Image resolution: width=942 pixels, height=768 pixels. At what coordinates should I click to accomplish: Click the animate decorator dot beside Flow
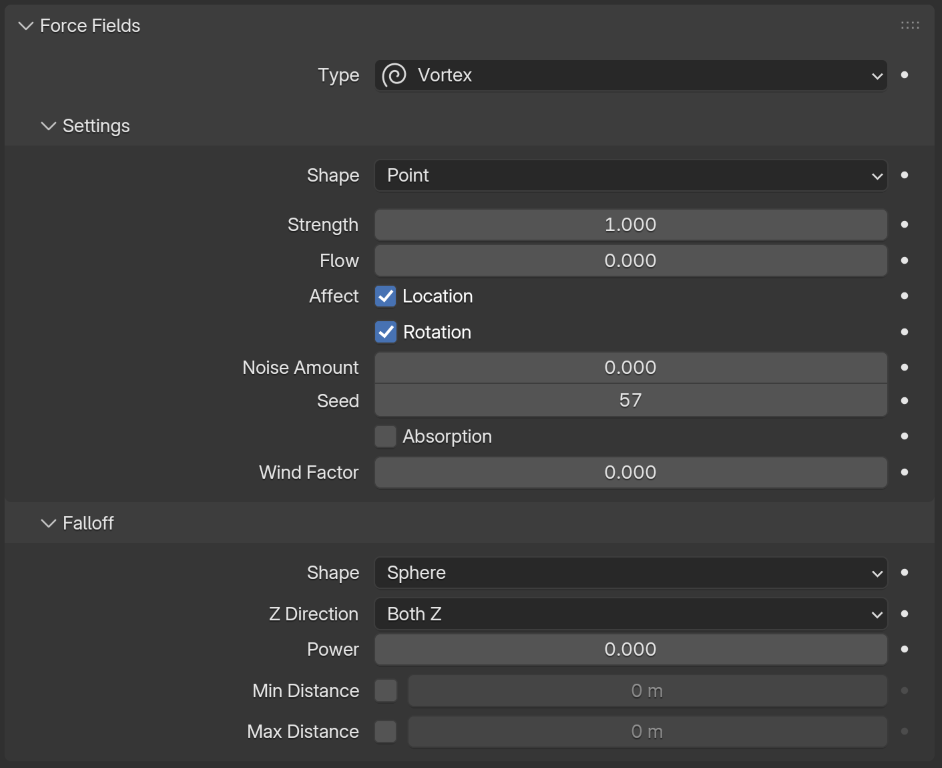pyautogui.click(x=904, y=260)
